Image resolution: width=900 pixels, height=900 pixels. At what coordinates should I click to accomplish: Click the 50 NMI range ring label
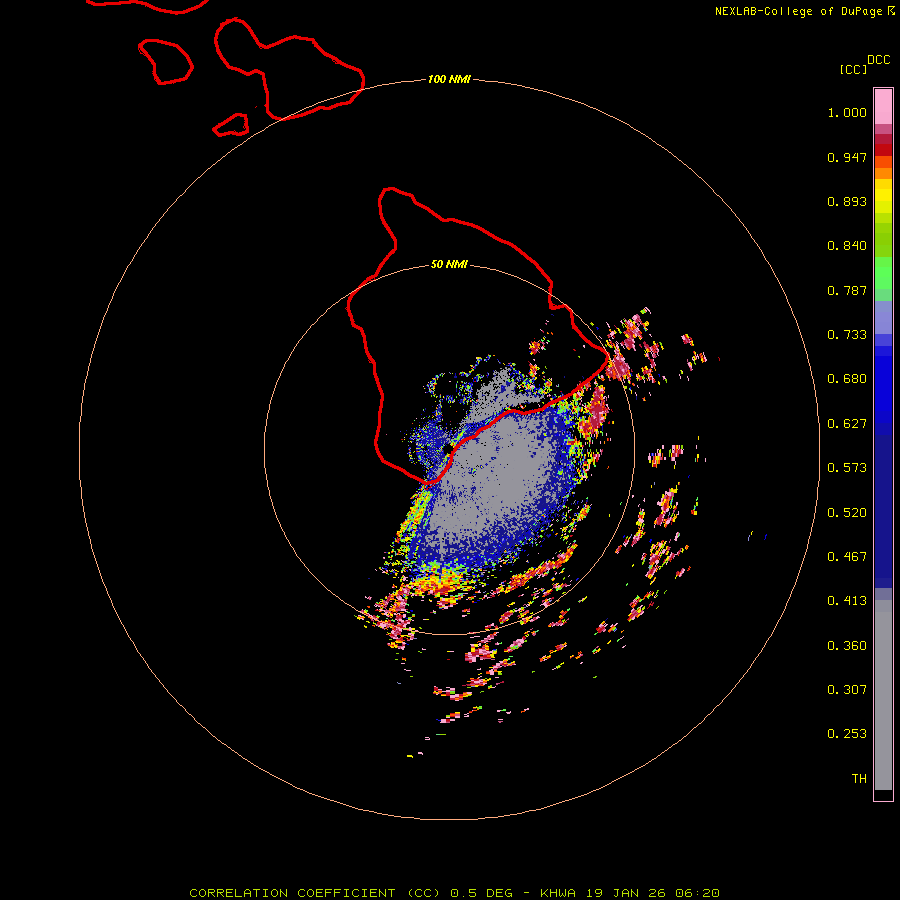pos(449,264)
